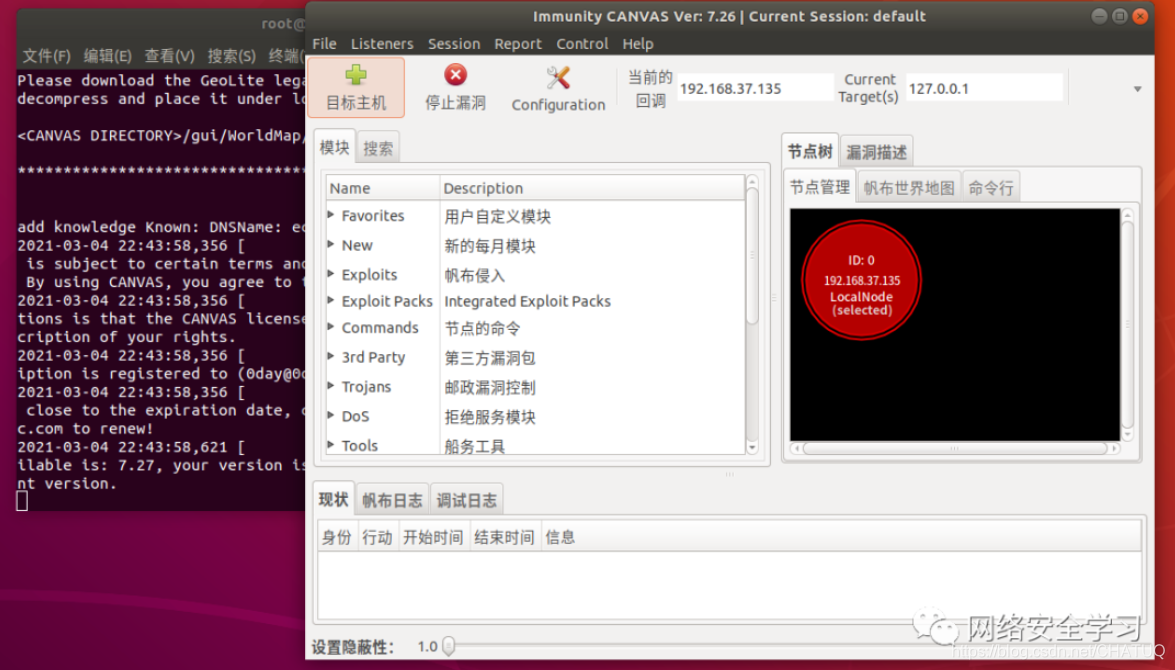This screenshot has width=1175, height=670.
Task: Expand the Exploits tree node
Action: 331,274
